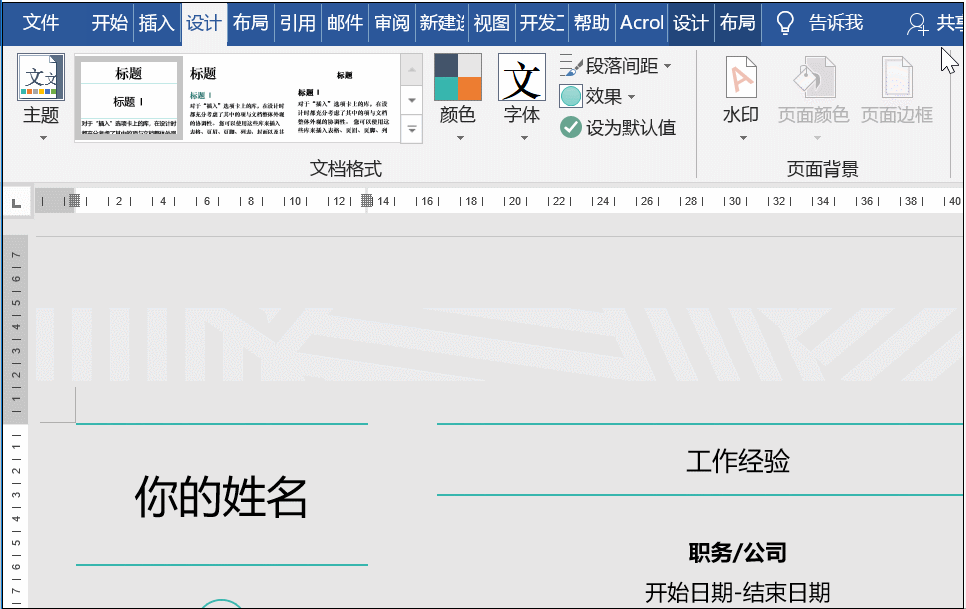The height and width of the screenshot is (609, 966).
Task: Expand the dropdown arrow under 主题
Action: pyautogui.click(x=43, y=138)
